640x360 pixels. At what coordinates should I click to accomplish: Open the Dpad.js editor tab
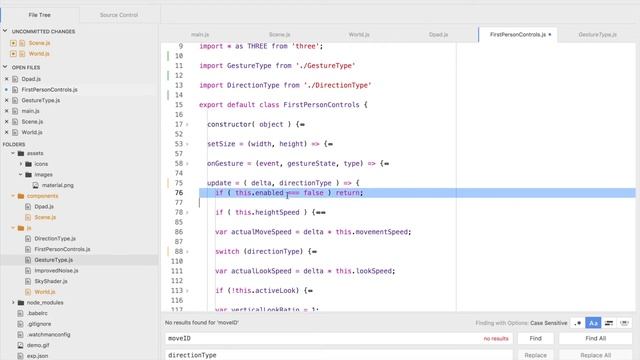[x=438, y=35]
